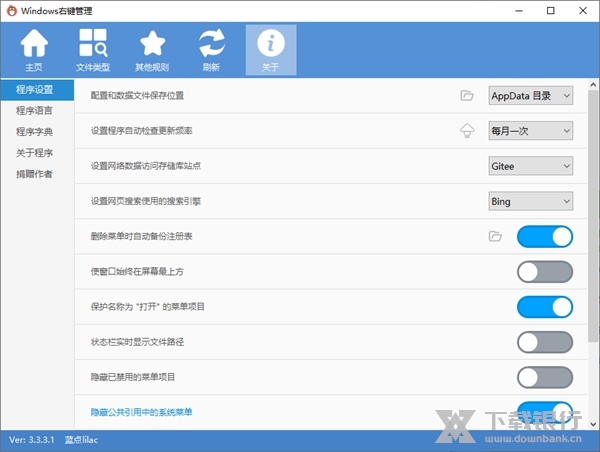The image size is (600, 452).
Task: Click the 刷新 refresh icon
Action: pos(211,50)
